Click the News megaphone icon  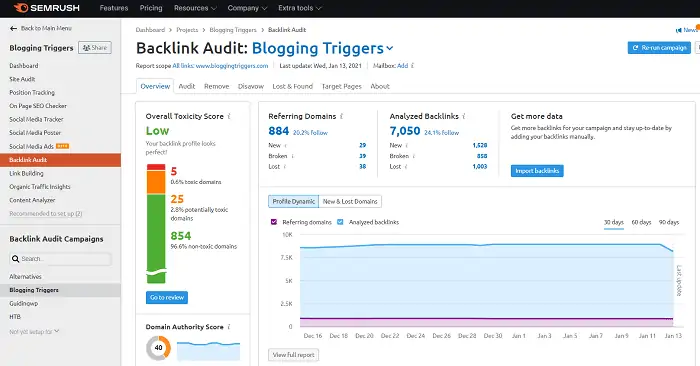679,30
